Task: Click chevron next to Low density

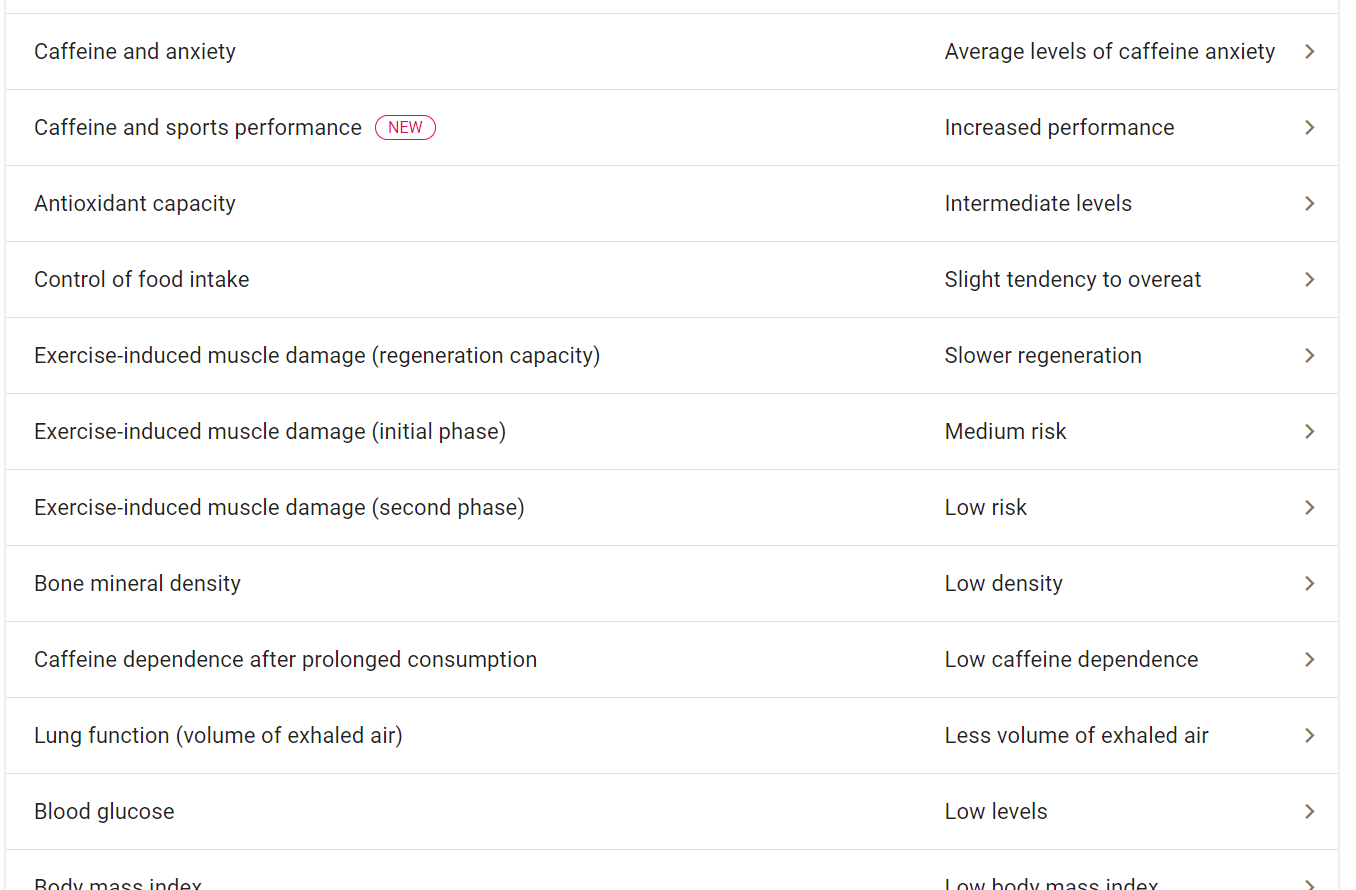Action: [1309, 584]
